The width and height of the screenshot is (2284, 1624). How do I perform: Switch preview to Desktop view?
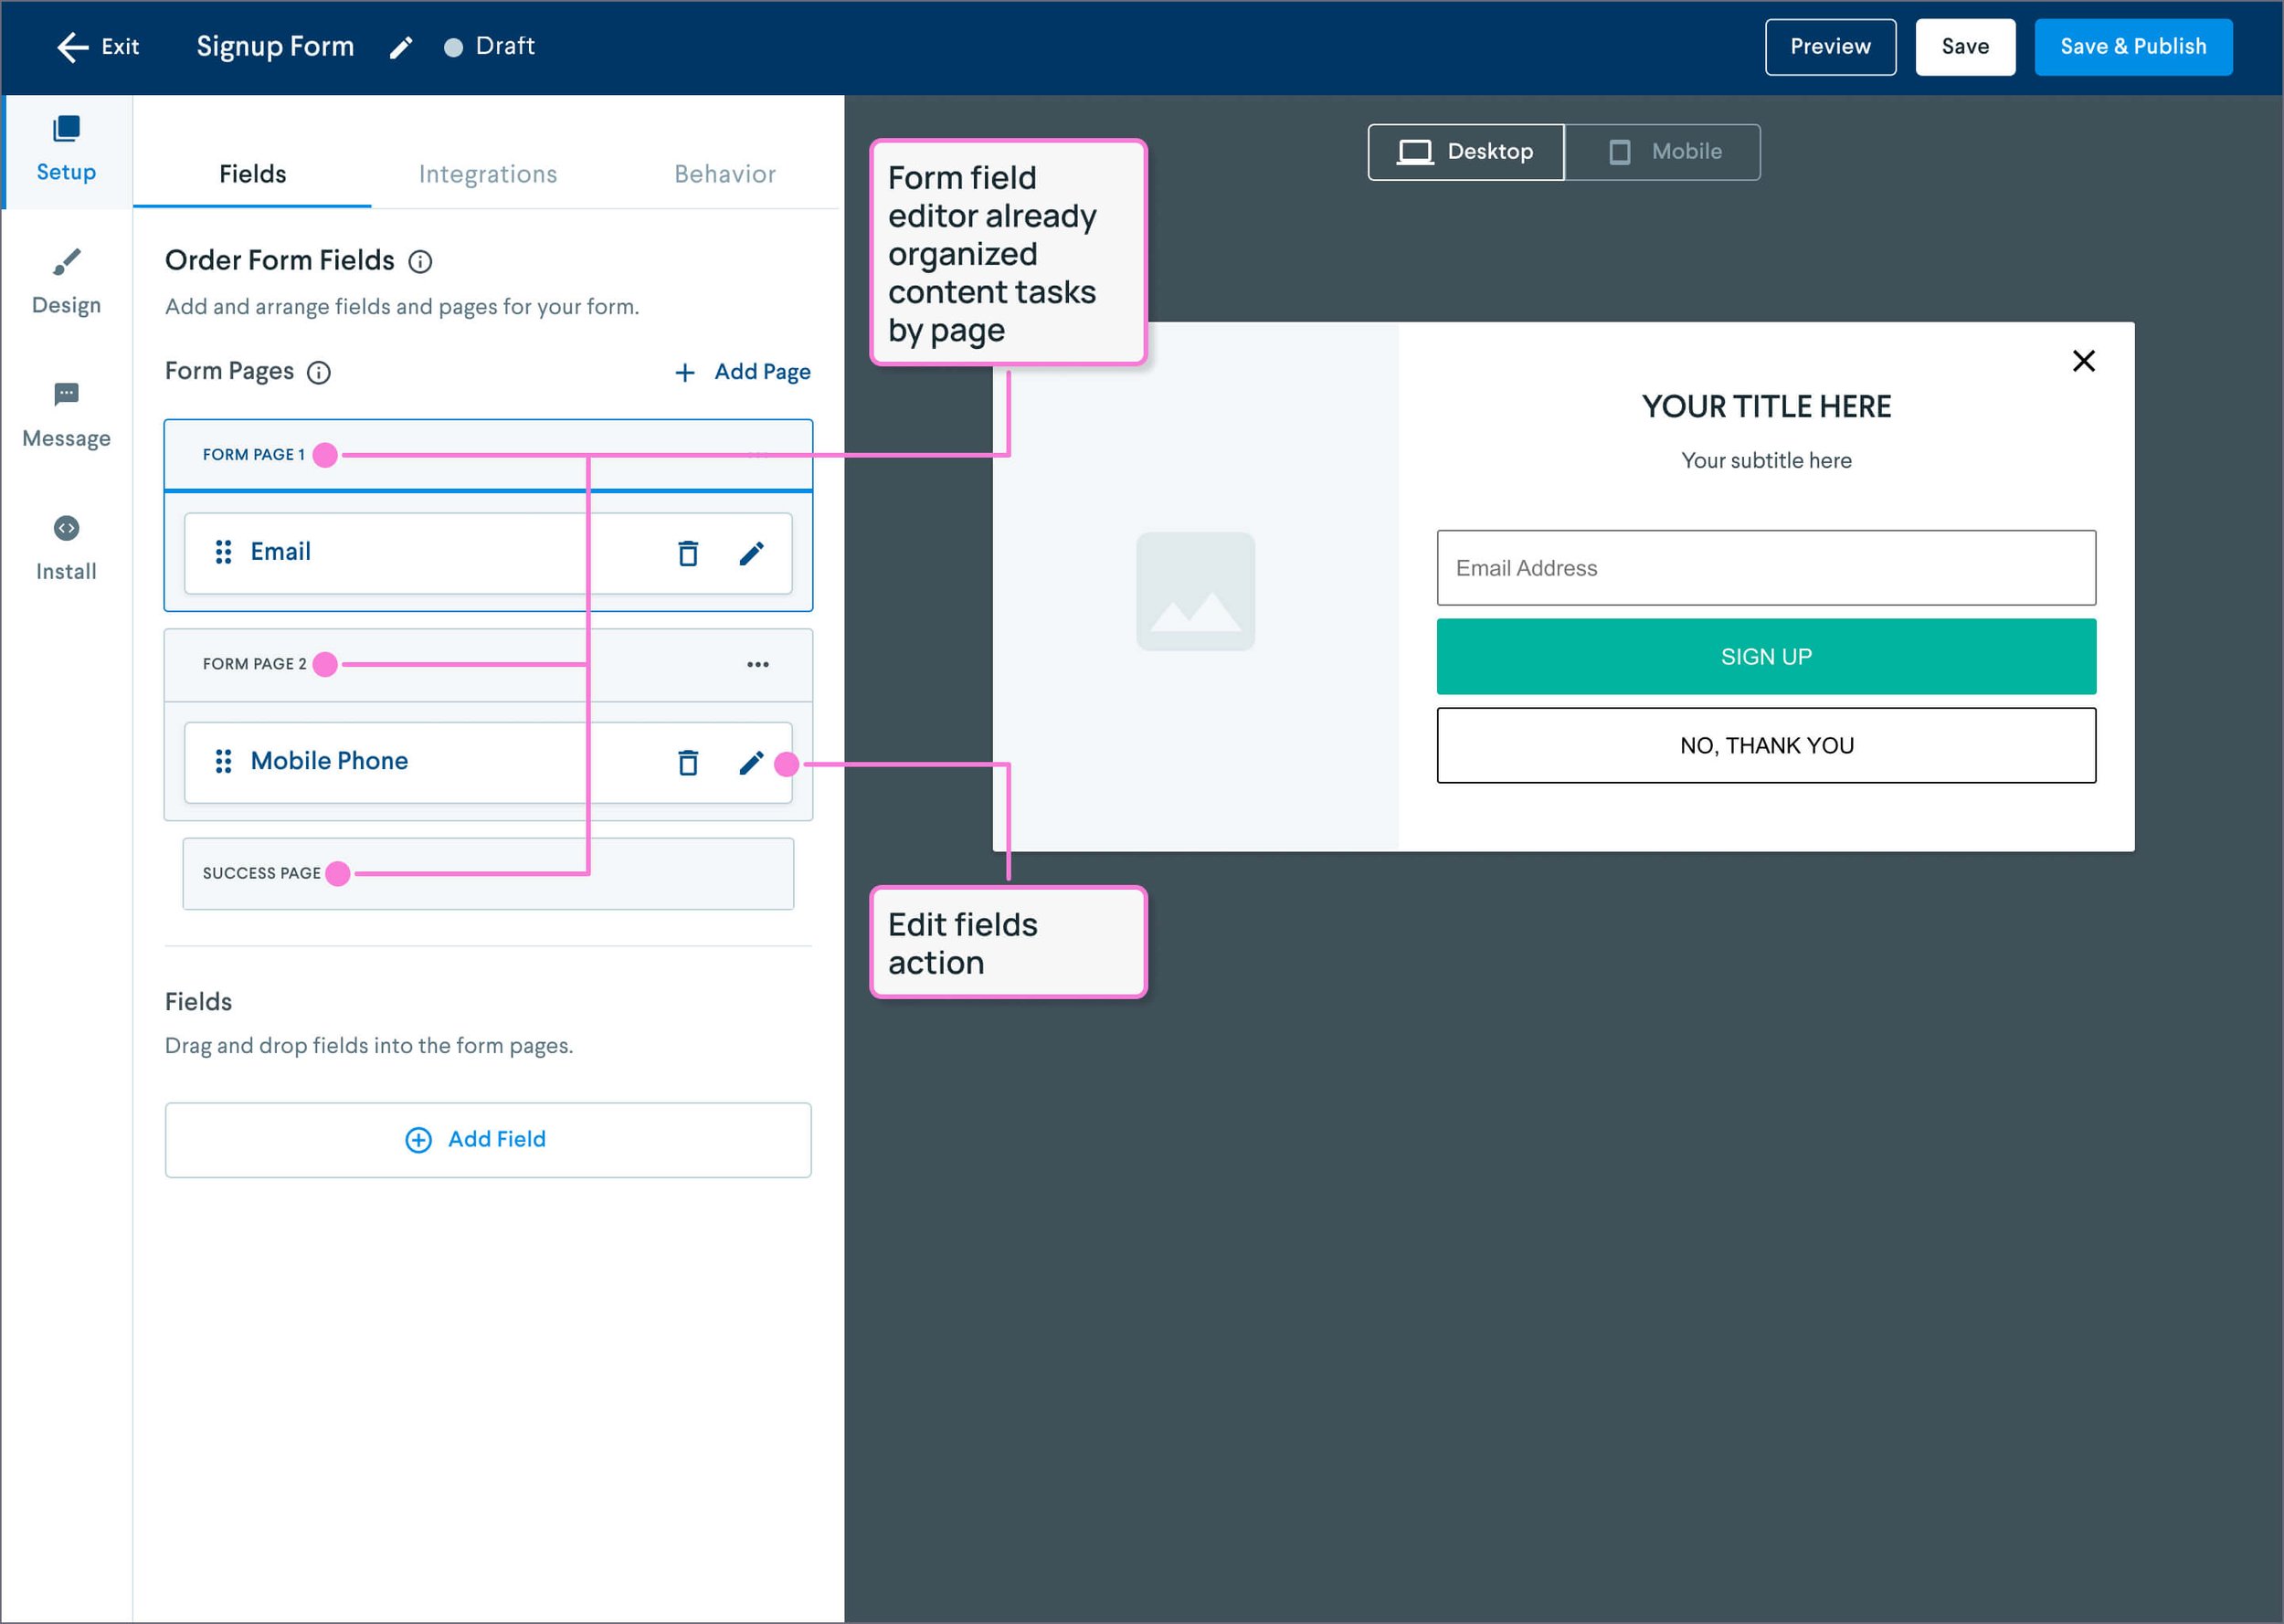coord(1465,152)
